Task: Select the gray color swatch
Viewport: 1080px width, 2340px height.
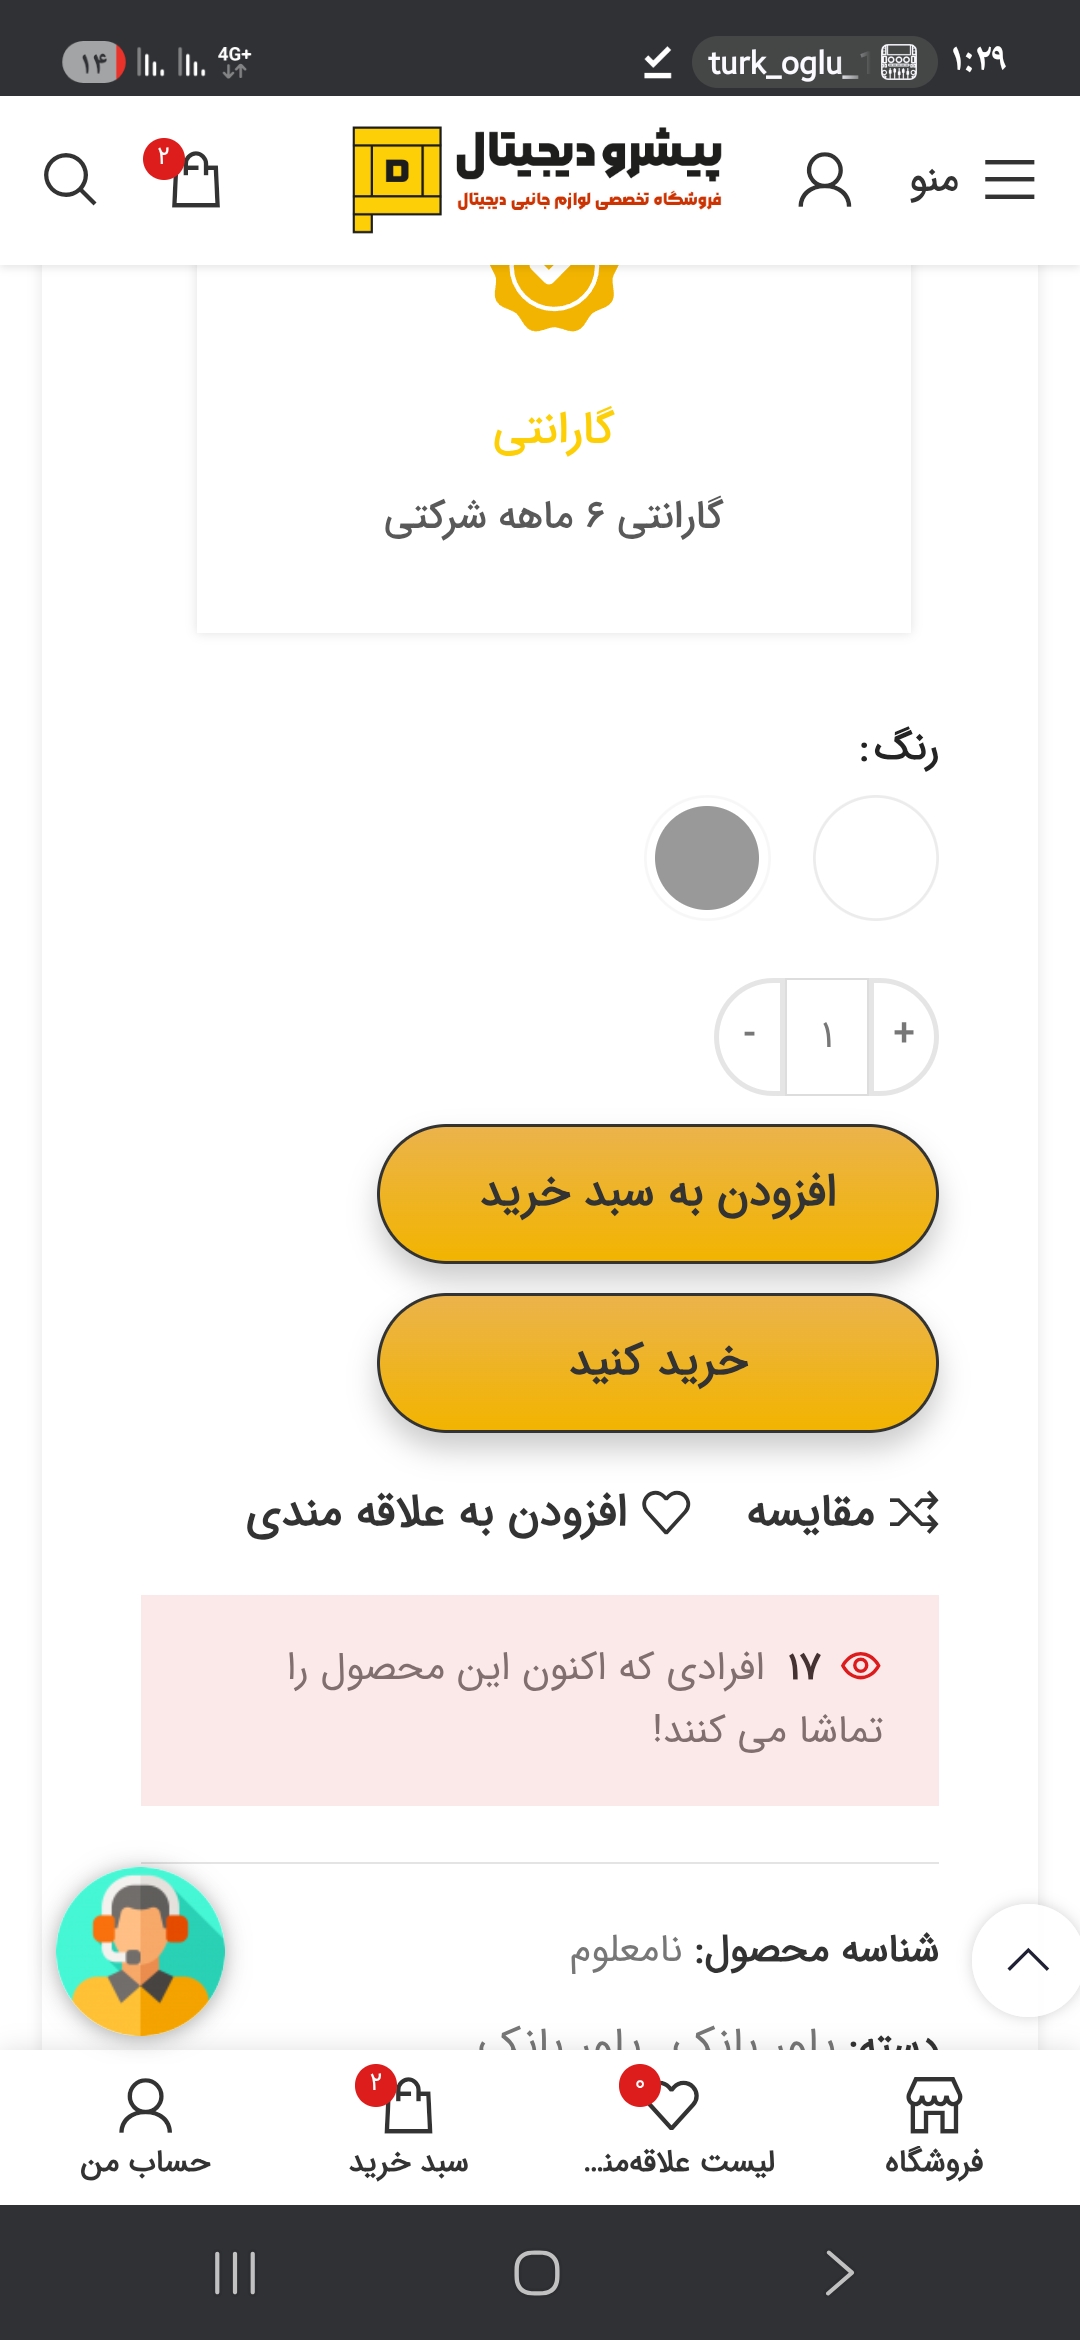Action: click(707, 858)
